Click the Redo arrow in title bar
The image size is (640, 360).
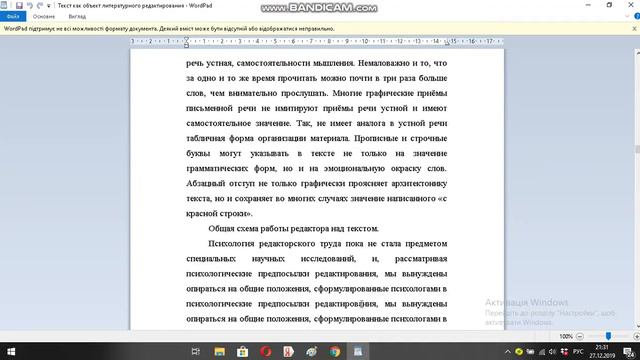40,5
